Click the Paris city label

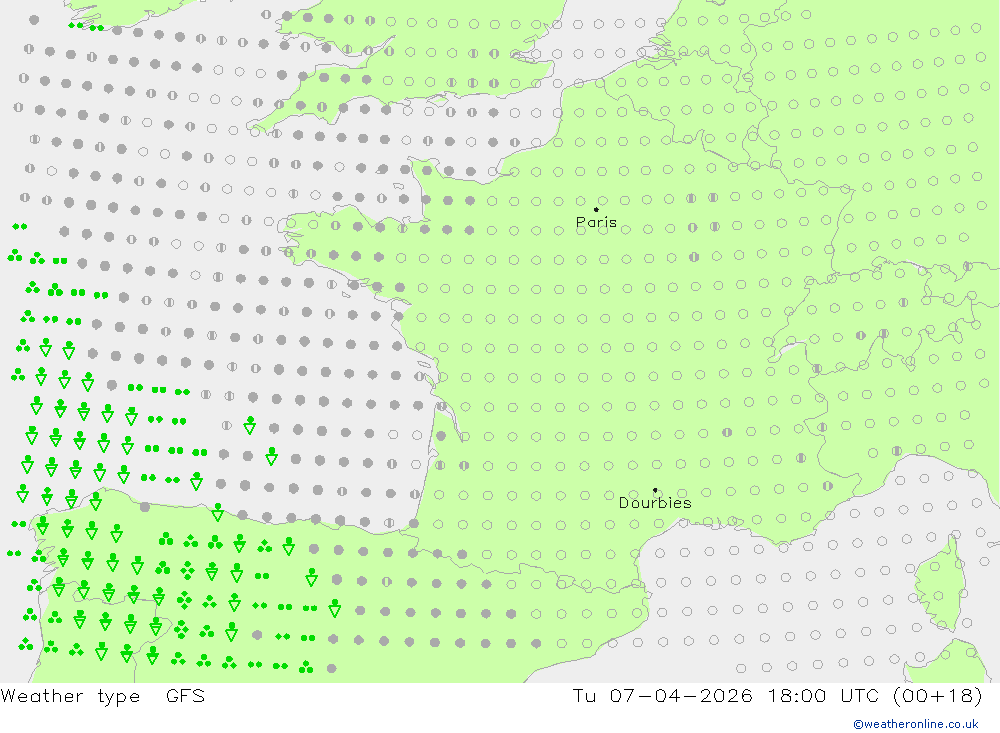[x=596, y=223]
